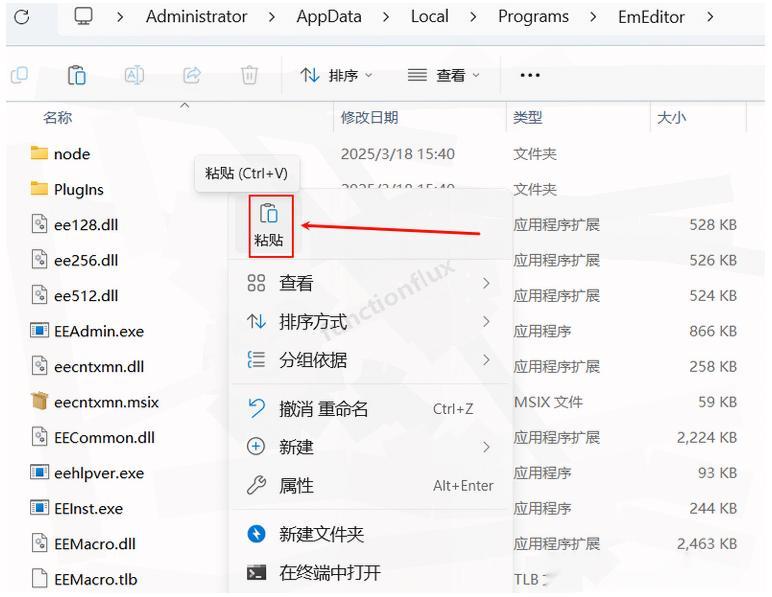Screen dimensions: 772x597
Task: Click the rename icon in toolbar
Action: pos(134,75)
